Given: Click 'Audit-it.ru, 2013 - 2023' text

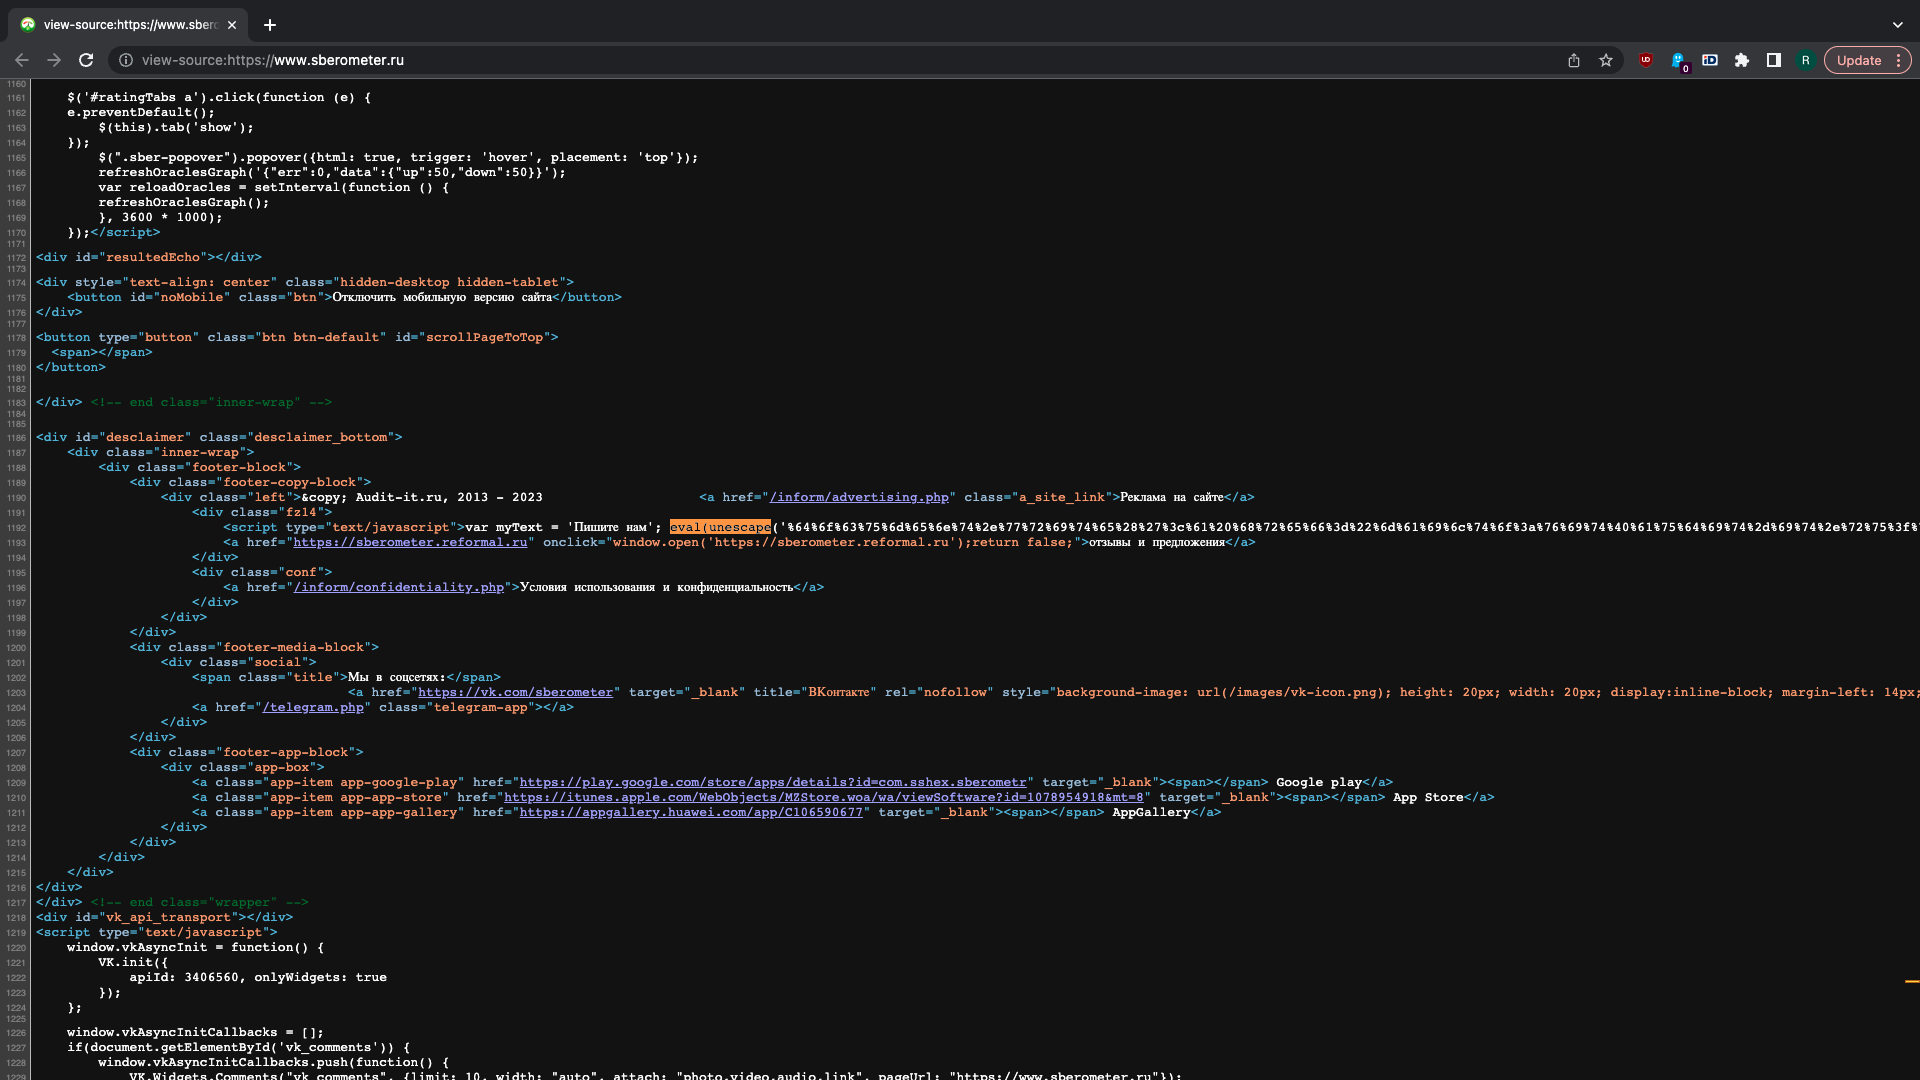Looking at the screenshot, I should 449,497.
